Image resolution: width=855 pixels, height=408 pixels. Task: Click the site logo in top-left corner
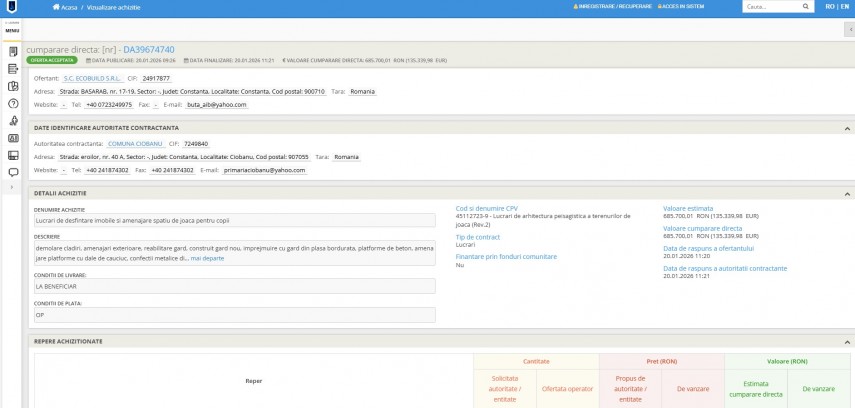(x=12, y=7)
